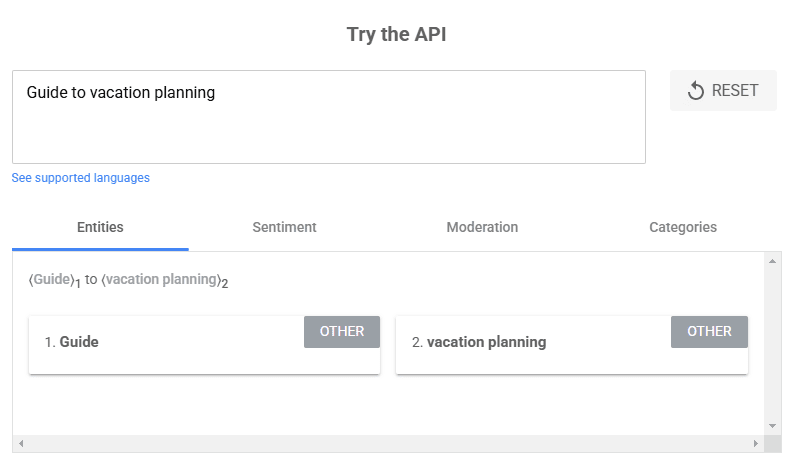Image resolution: width=805 pixels, height=471 pixels.
Task: Select the Moderation tab
Action: click(x=482, y=227)
